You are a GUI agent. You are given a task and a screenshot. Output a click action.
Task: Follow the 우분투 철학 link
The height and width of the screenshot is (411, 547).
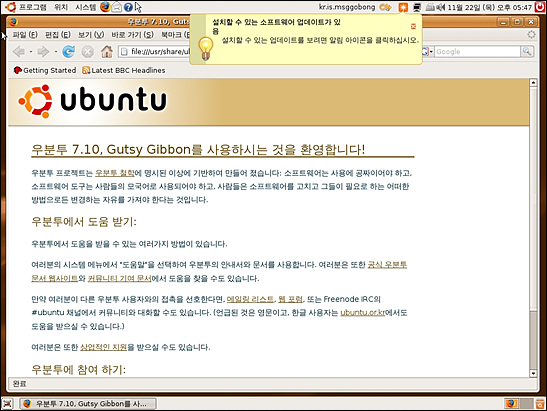114,173
